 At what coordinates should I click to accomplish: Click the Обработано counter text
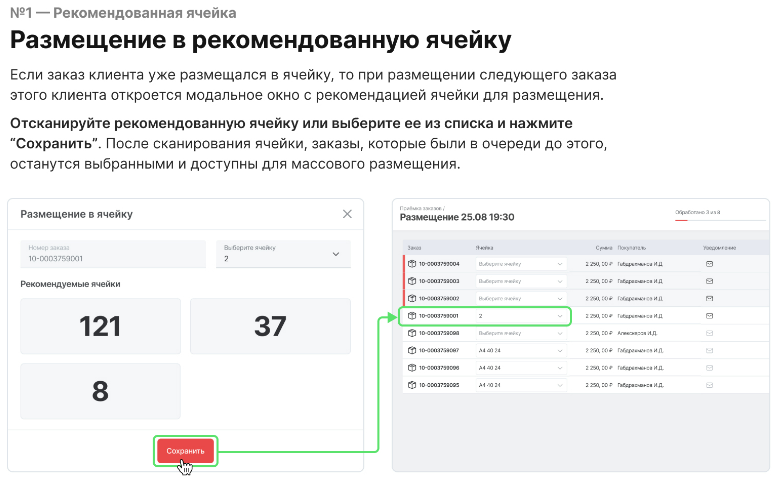pyautogui.click(x=697, y=213)
